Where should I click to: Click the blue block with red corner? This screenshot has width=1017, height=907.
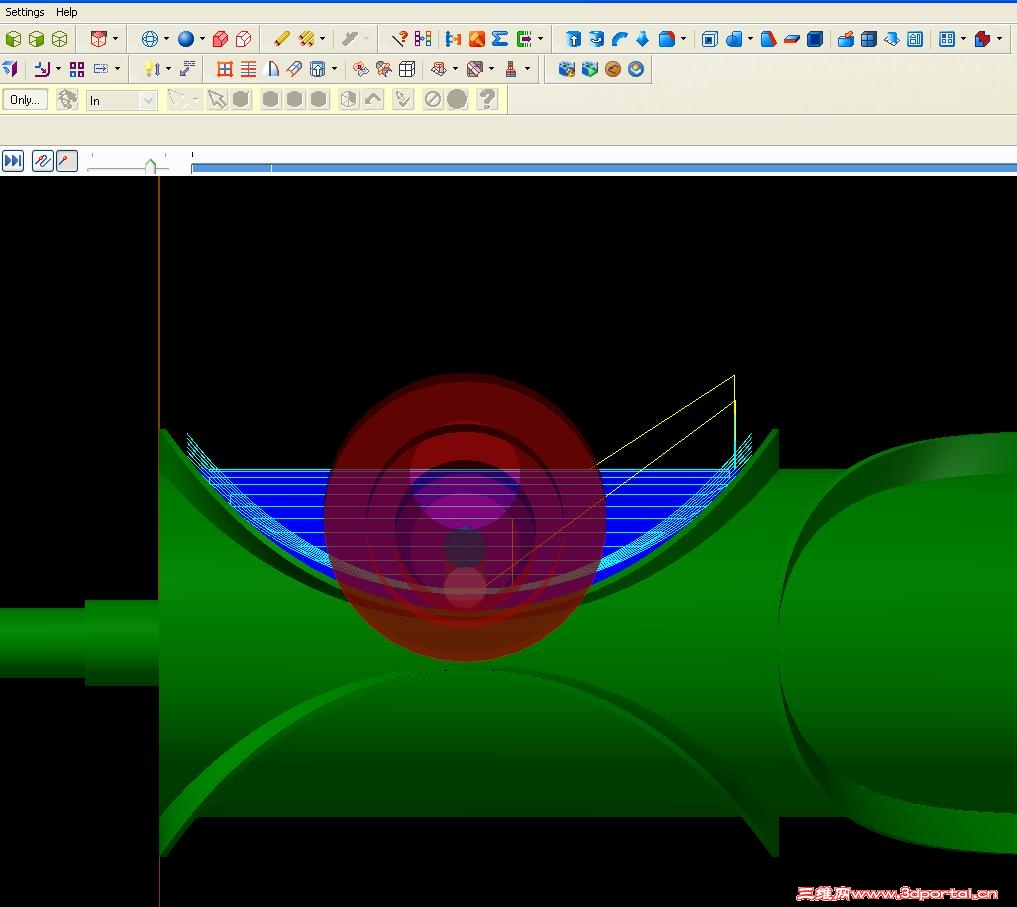[667, 39]
